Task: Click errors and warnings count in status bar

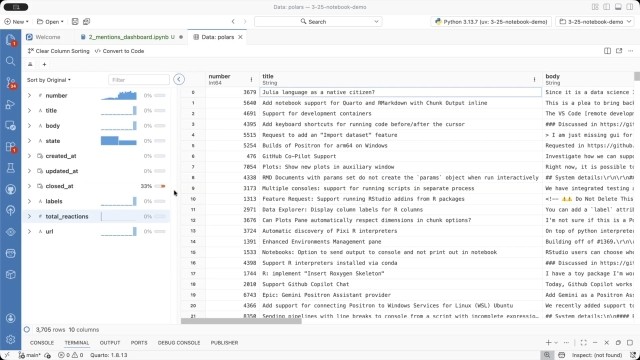Action: [71, 355]
